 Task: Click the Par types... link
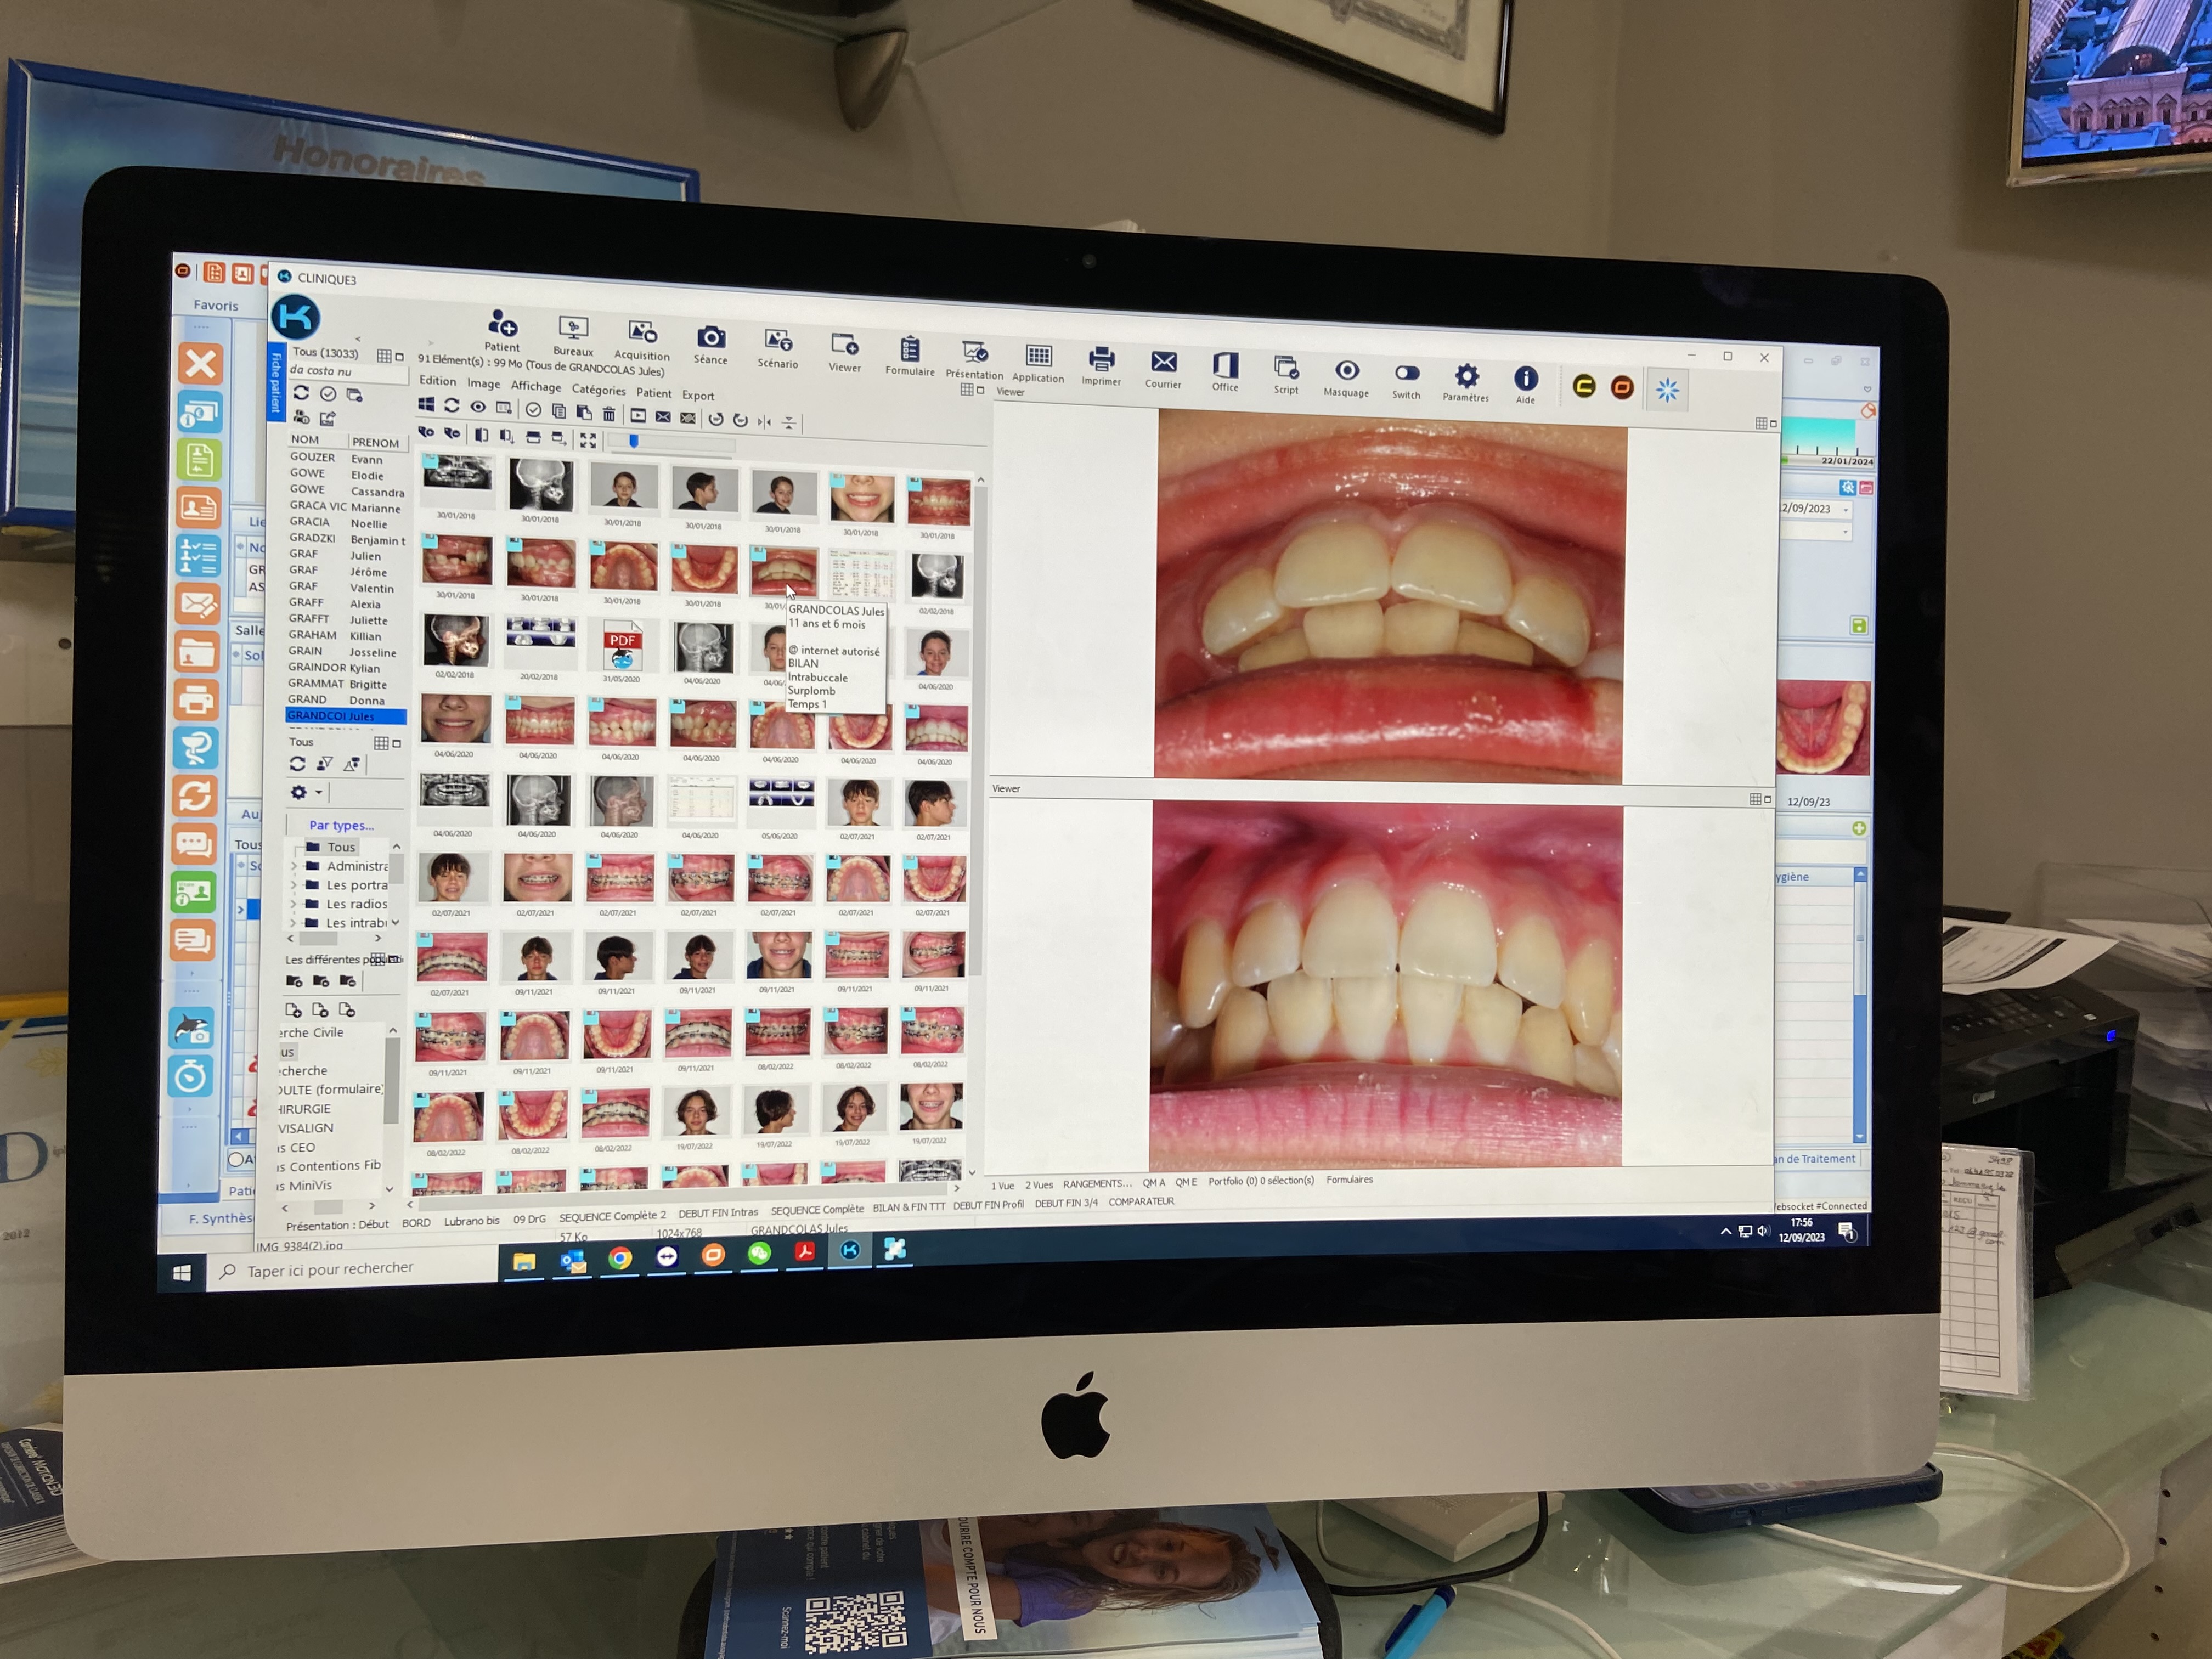coord(341,825)
